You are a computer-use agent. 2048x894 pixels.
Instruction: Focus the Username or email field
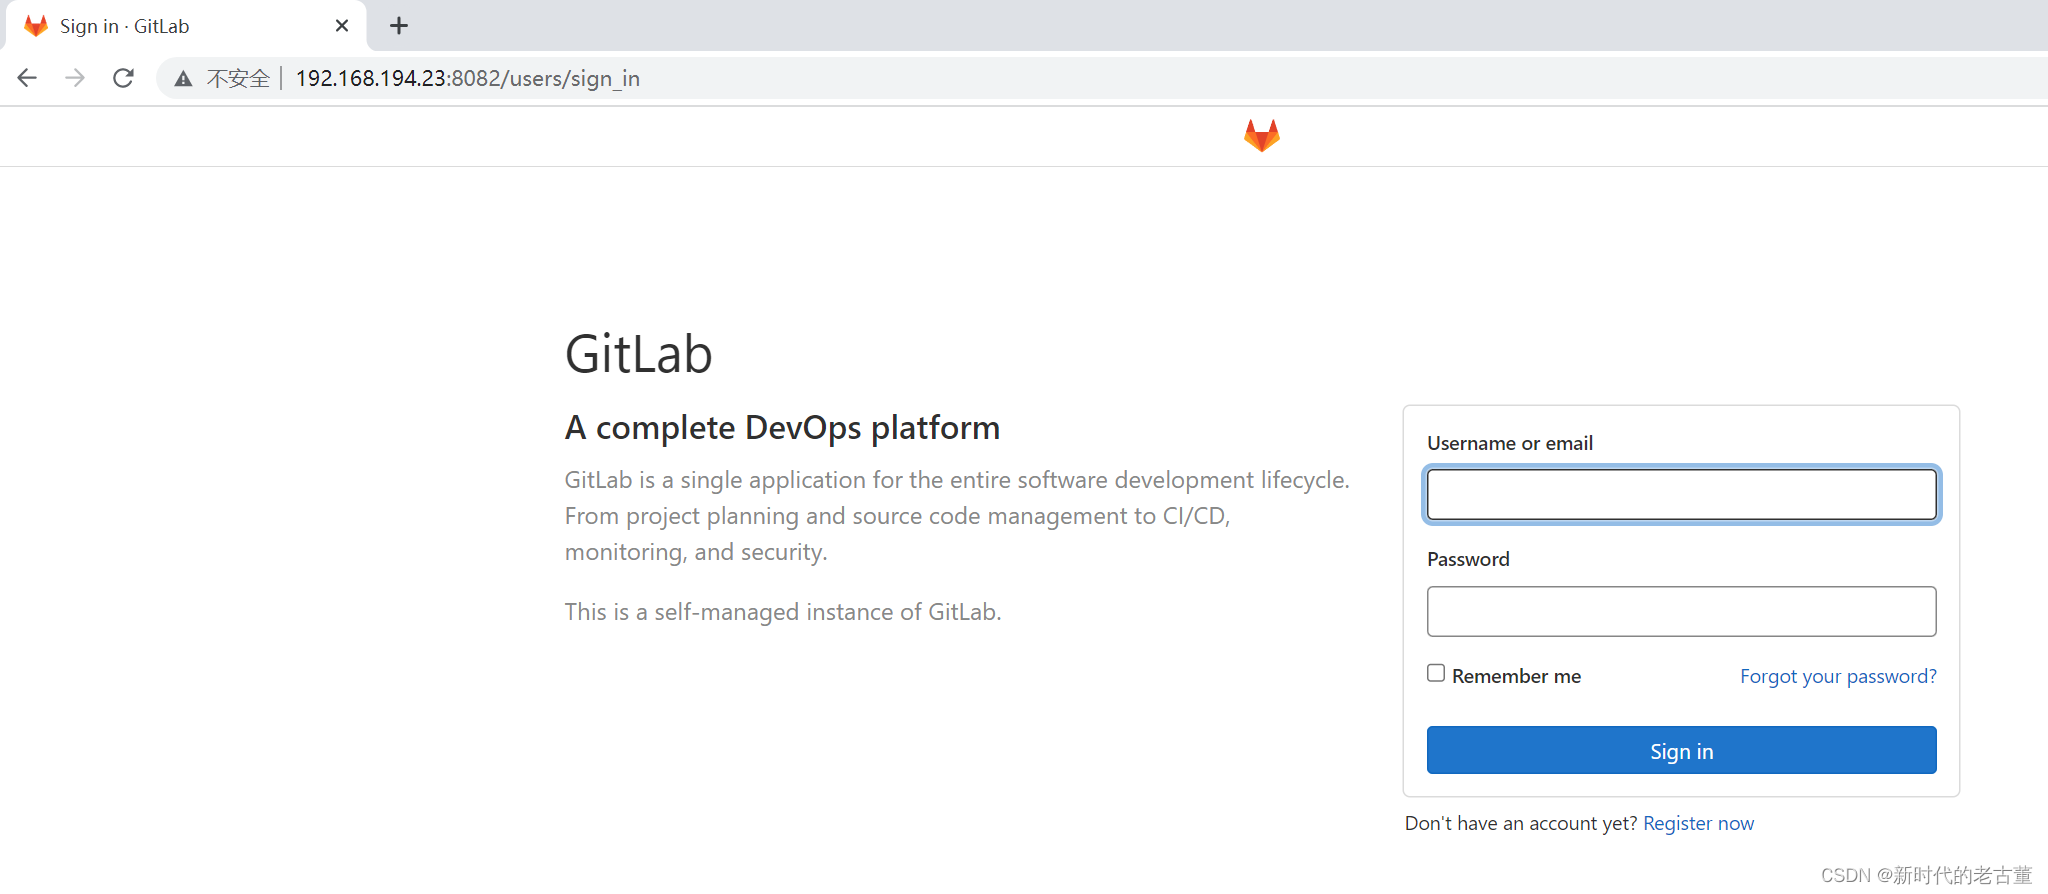point(1681,494)
